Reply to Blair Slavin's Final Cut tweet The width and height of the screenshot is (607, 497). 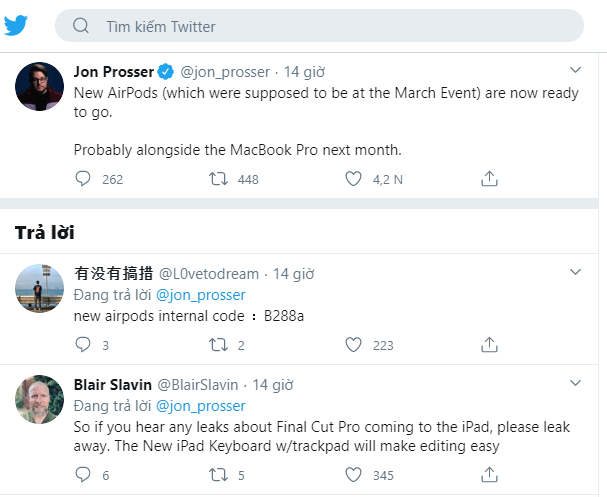coord(82,475)
